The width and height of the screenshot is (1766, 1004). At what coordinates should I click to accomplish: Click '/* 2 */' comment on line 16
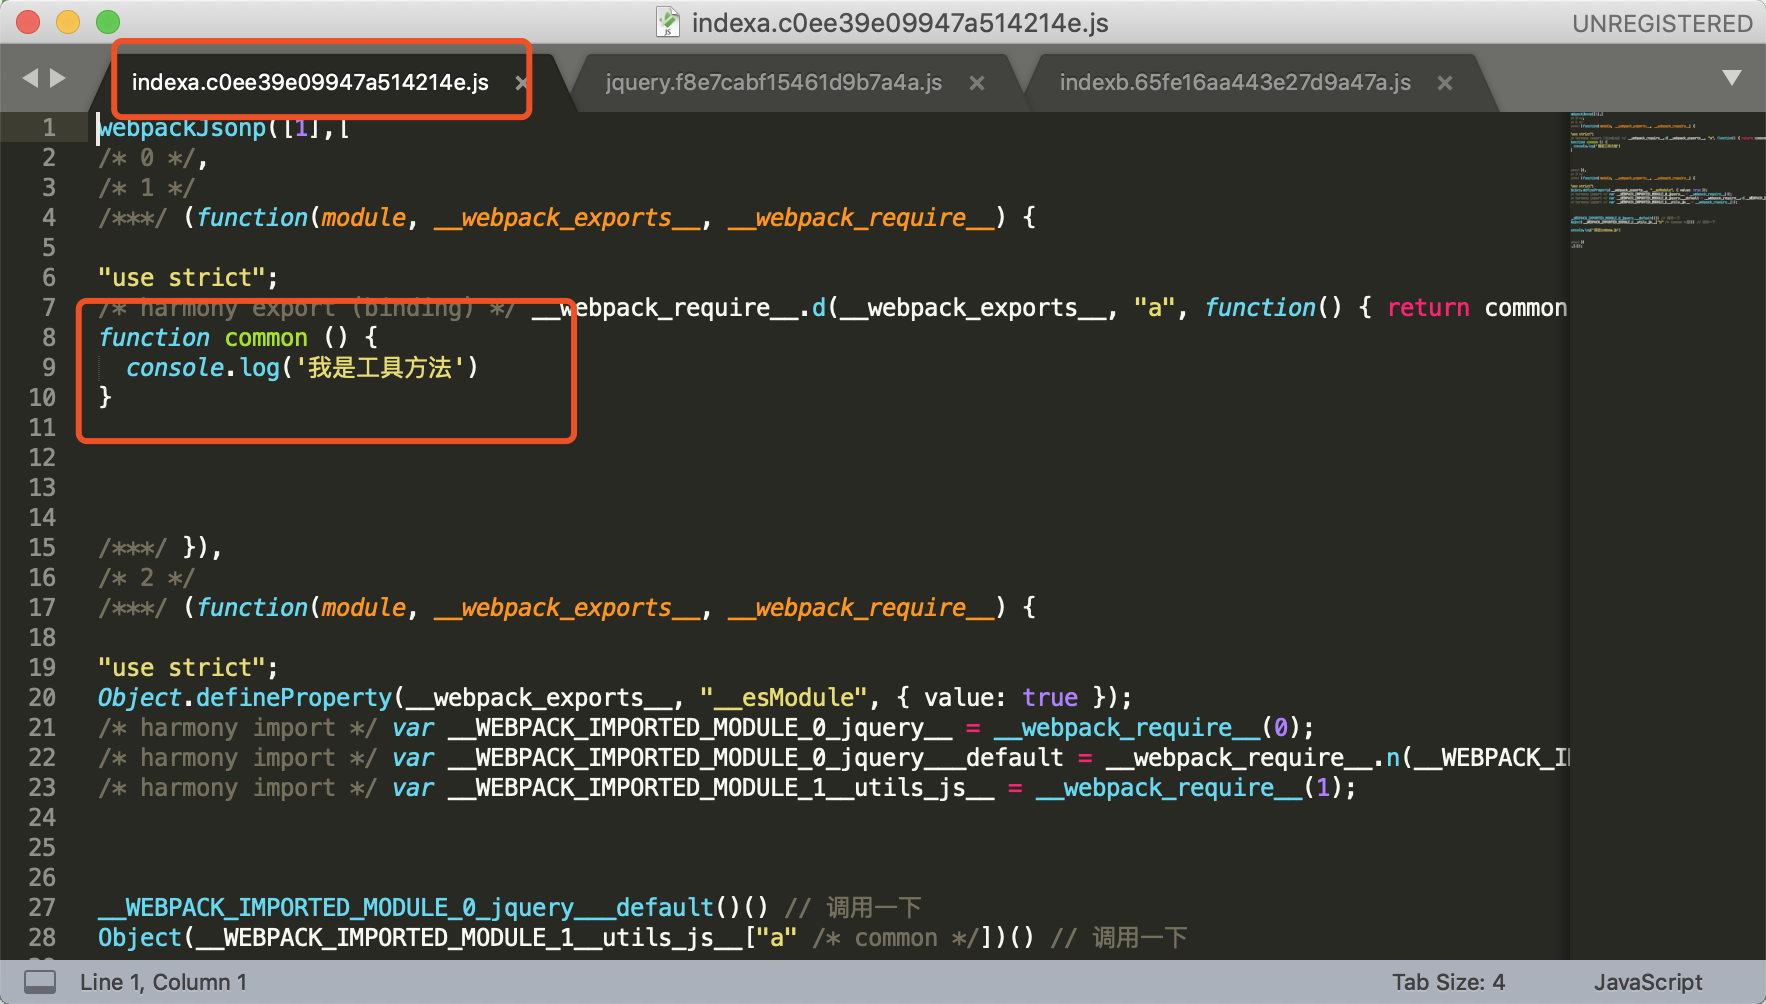146,578
